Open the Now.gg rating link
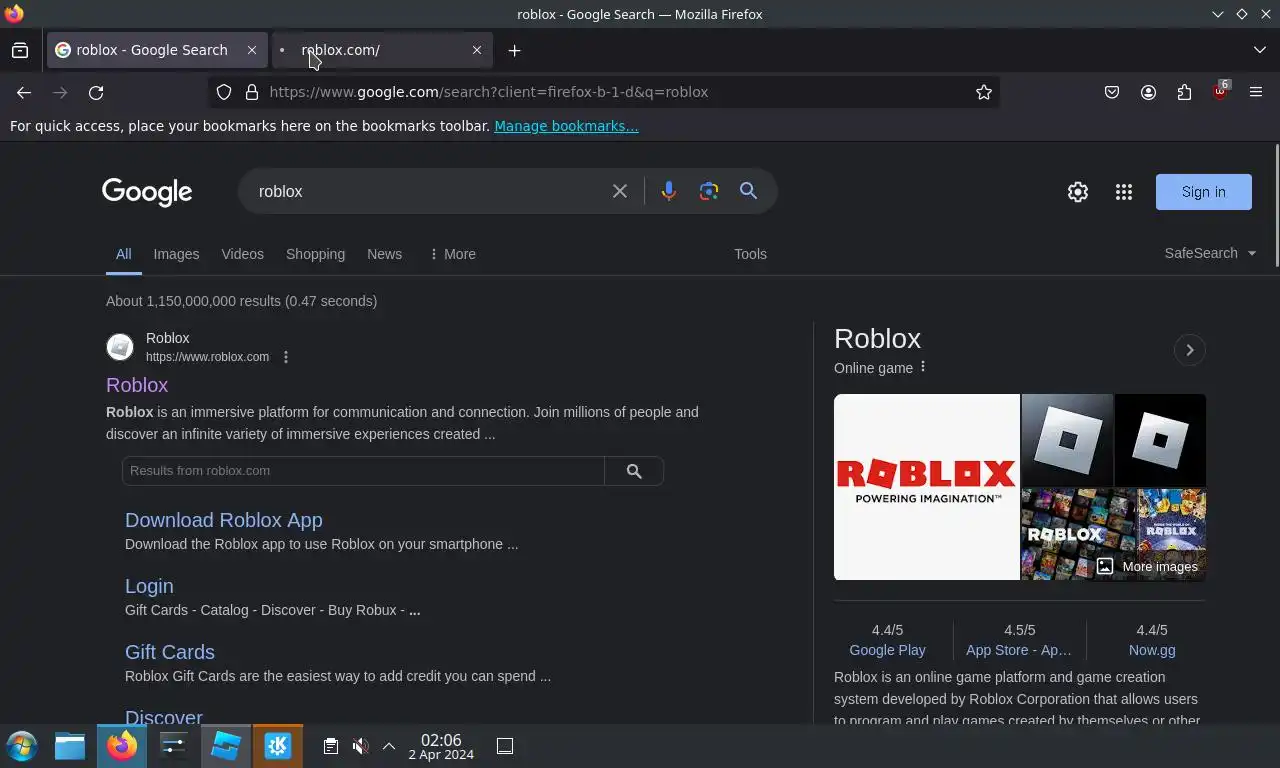Image resolution: width=1280 pixels, height=768 pixels. coord(1152,650)
